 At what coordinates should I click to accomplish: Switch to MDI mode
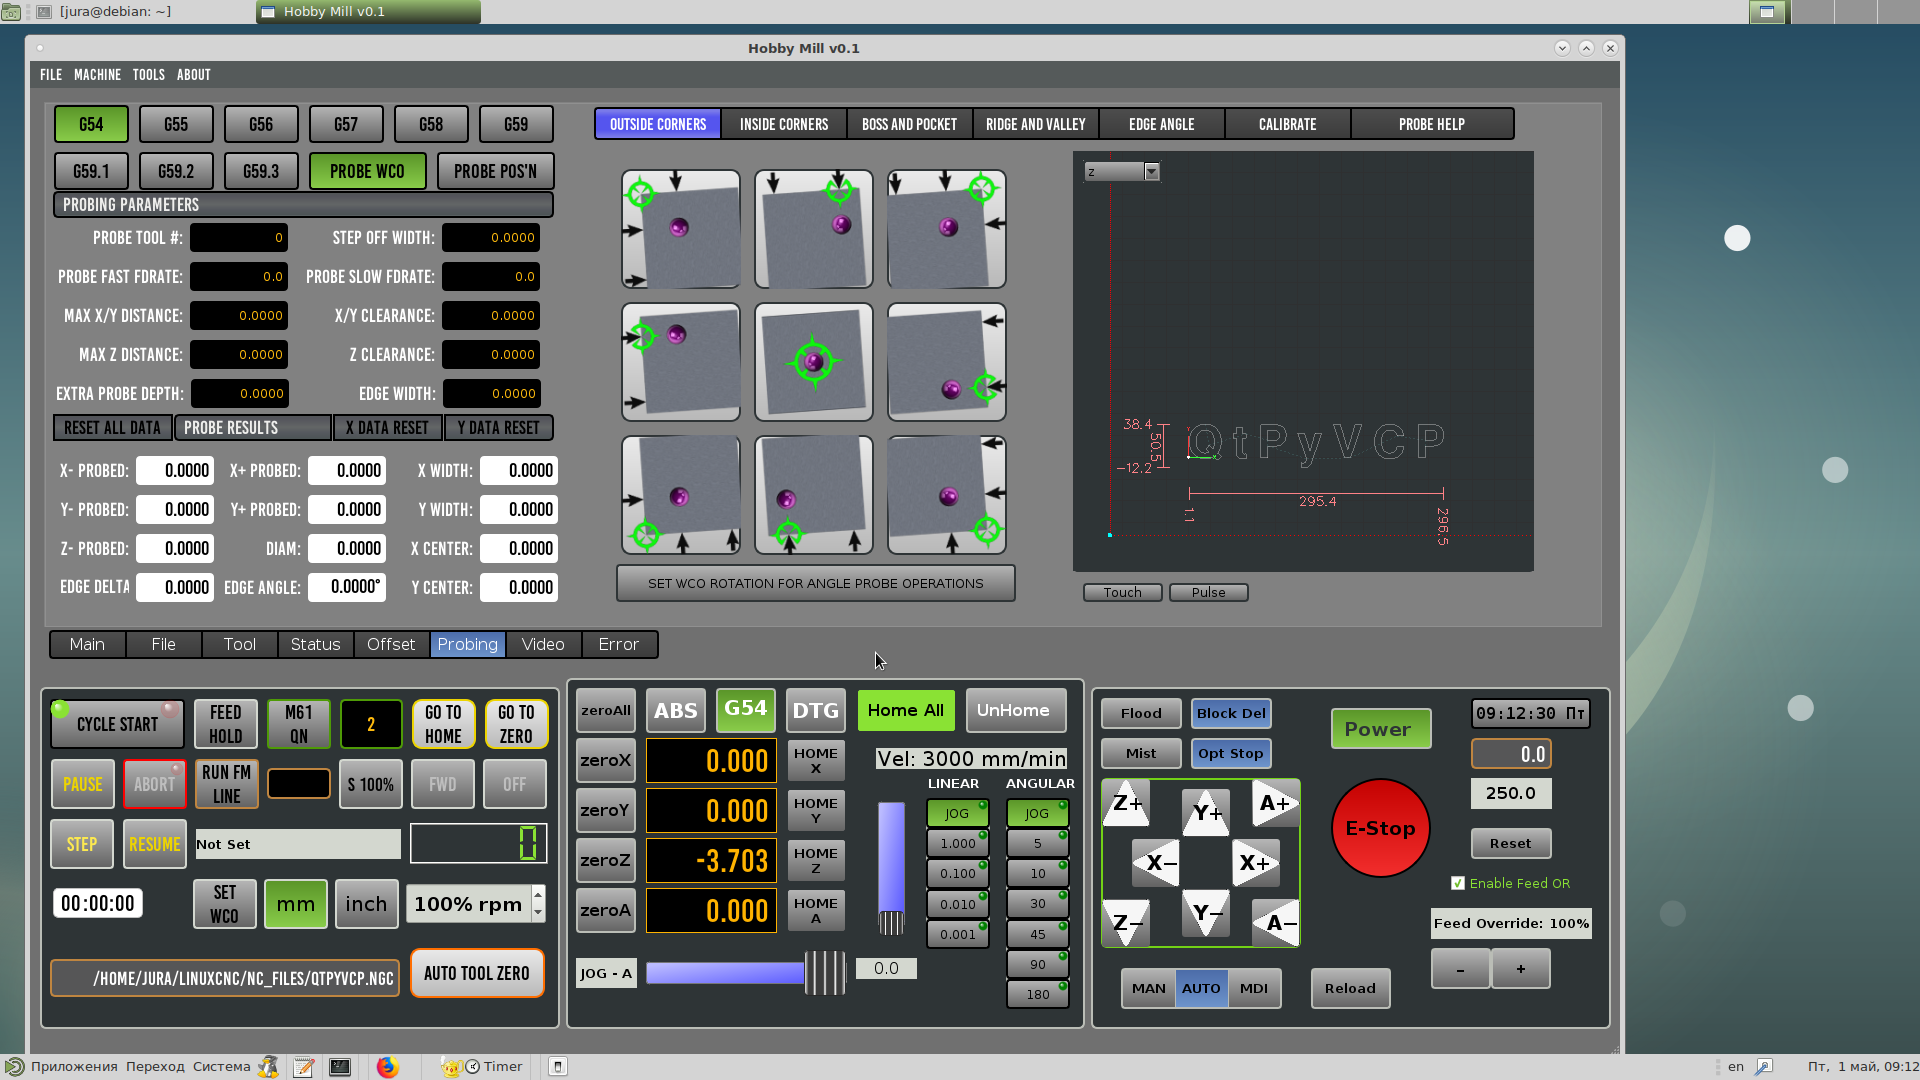point(1254,988)
